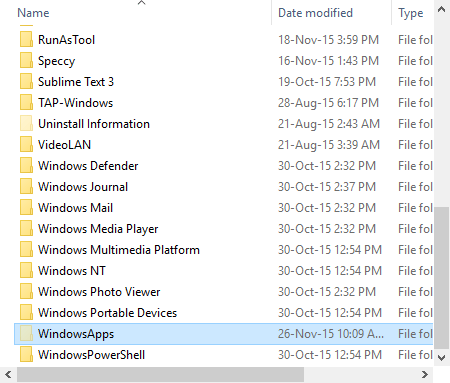Select the Windows Media Player folder name

pyautogui.click(x=98, y=229)
